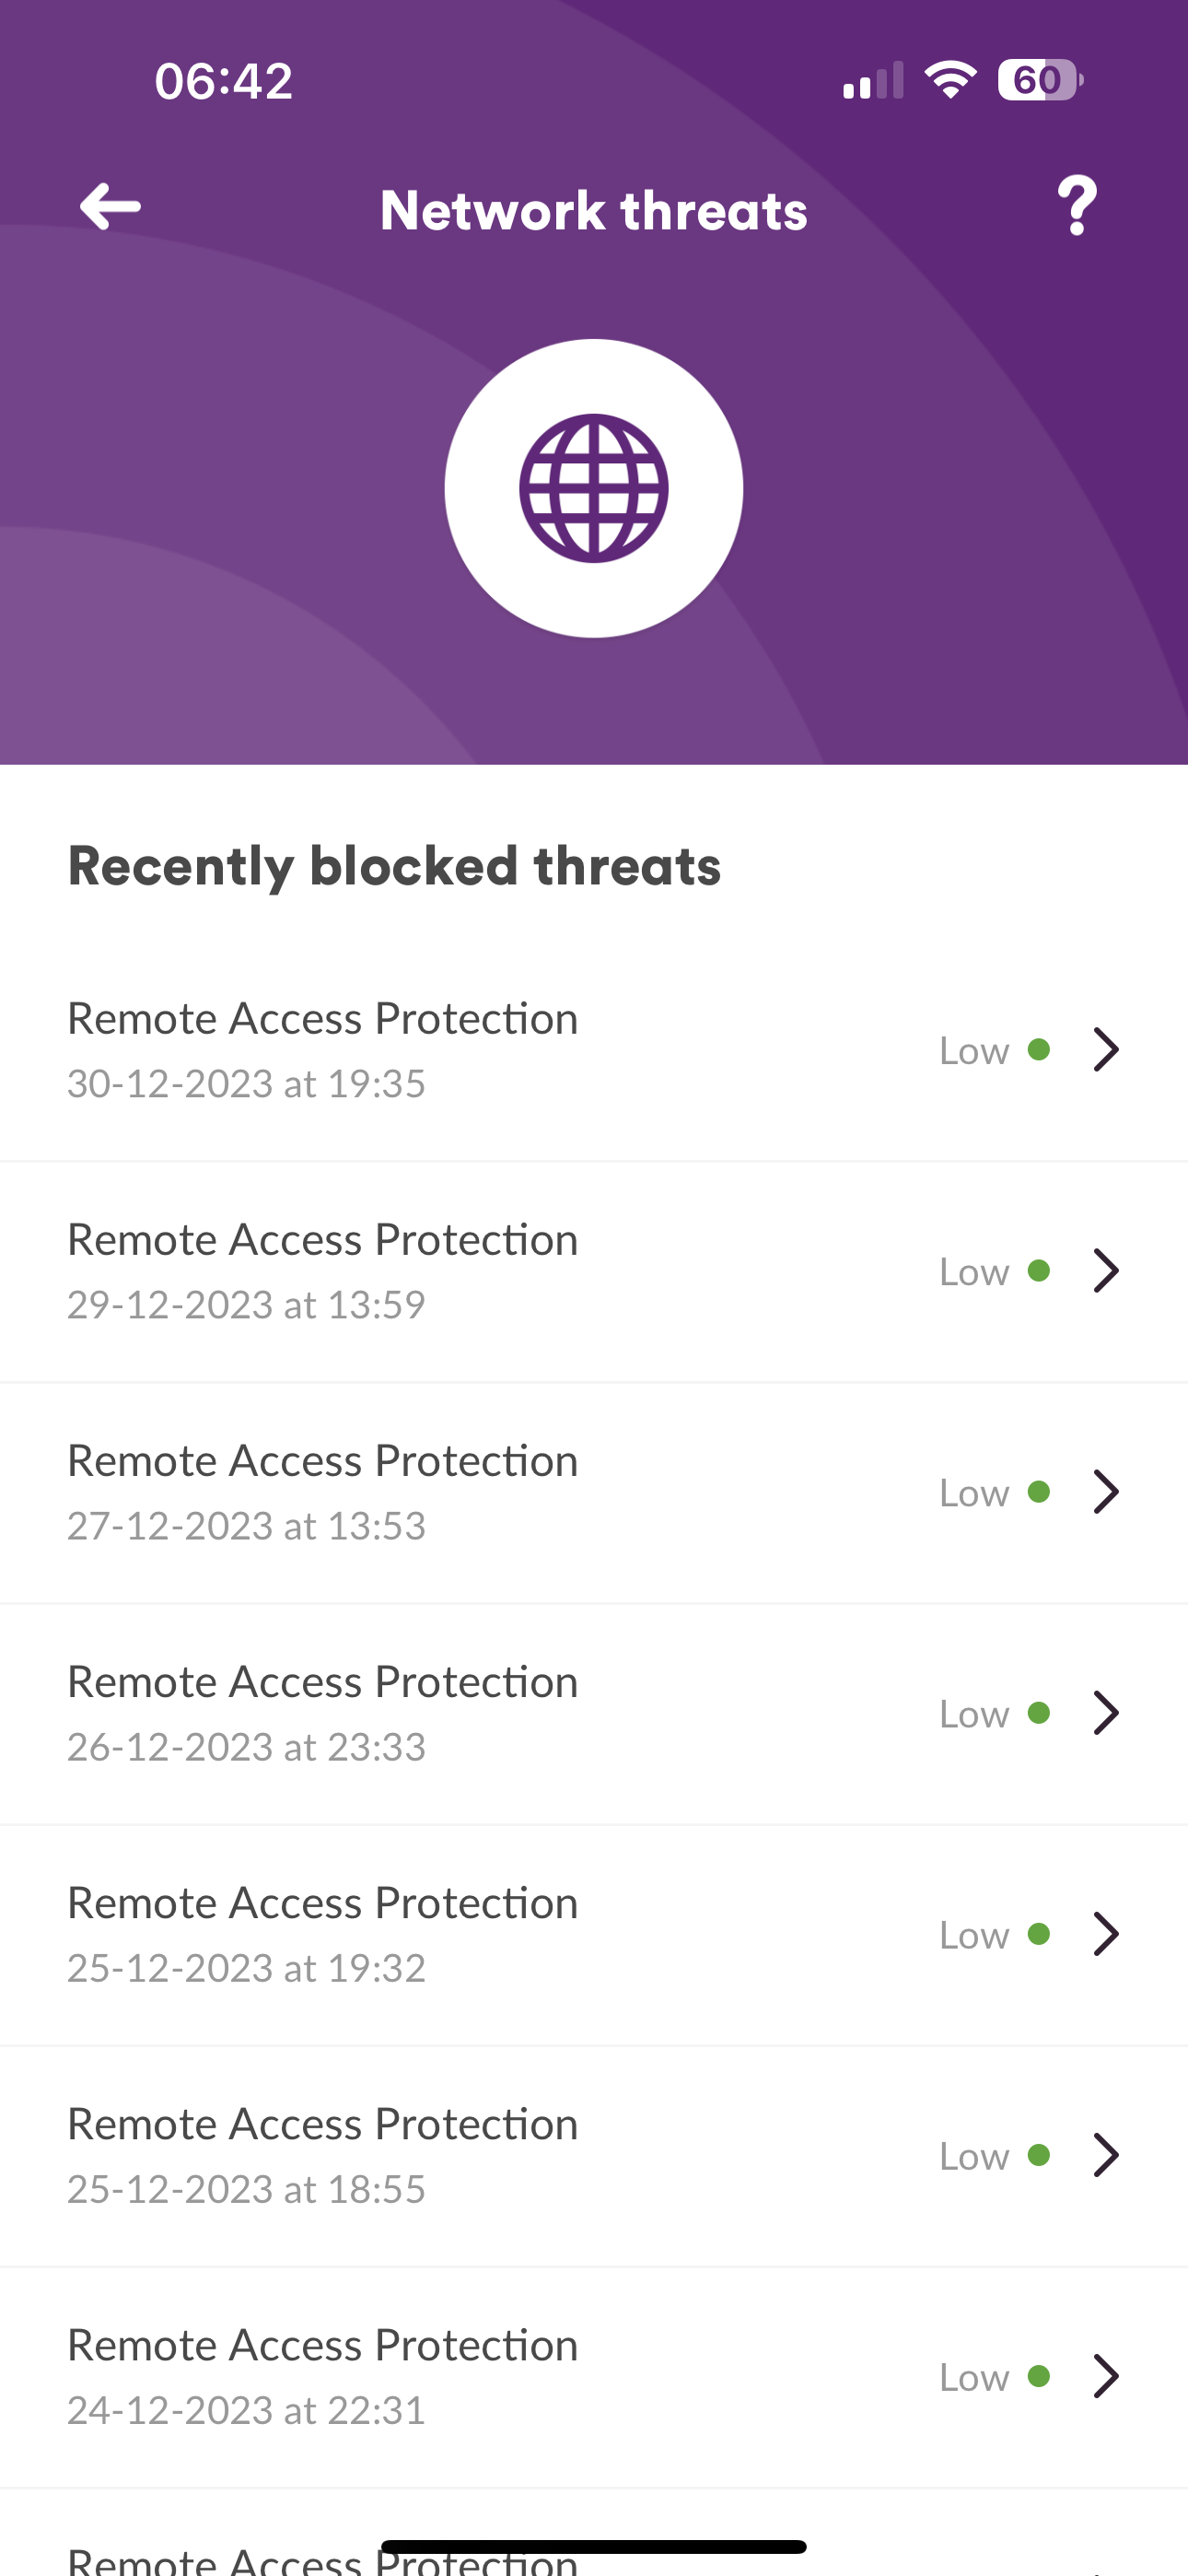Expand the 25-12-2023 at 19:32 threat chevron
This screenshot has height=2576, width=1188.
pos(1106,1934)
